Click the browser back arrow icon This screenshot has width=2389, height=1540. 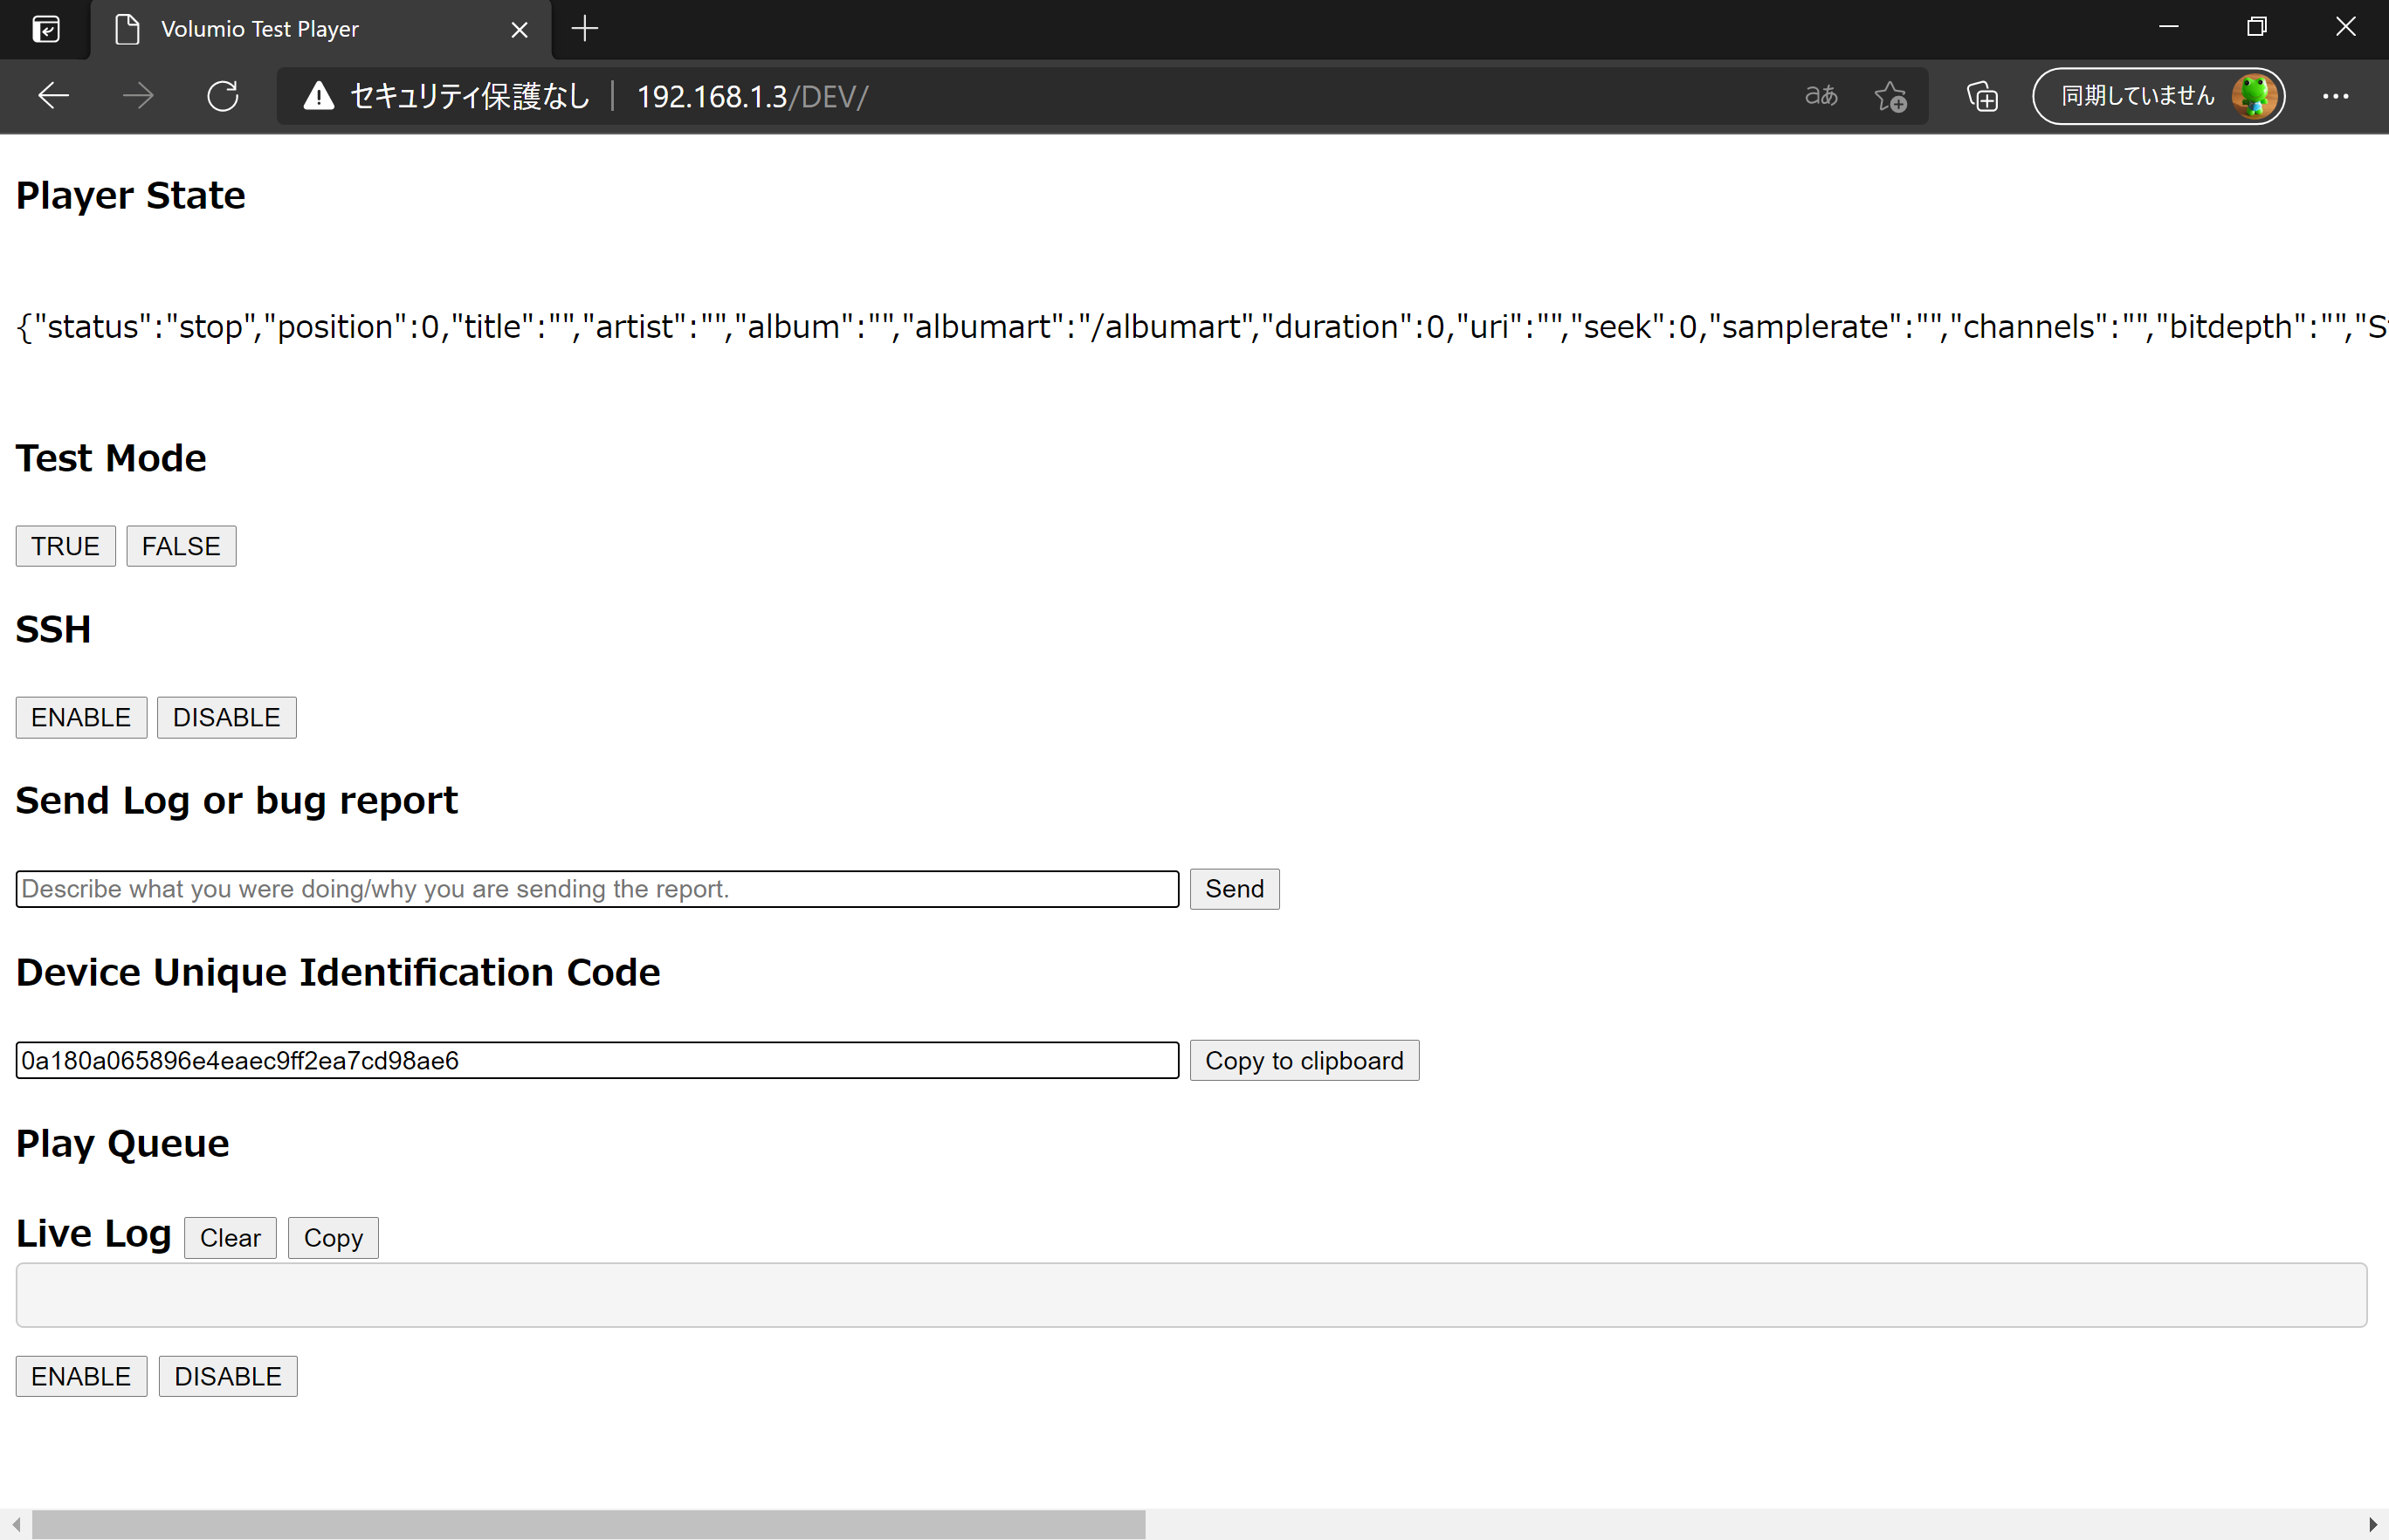pyautogui.click(x=53, y=96)
